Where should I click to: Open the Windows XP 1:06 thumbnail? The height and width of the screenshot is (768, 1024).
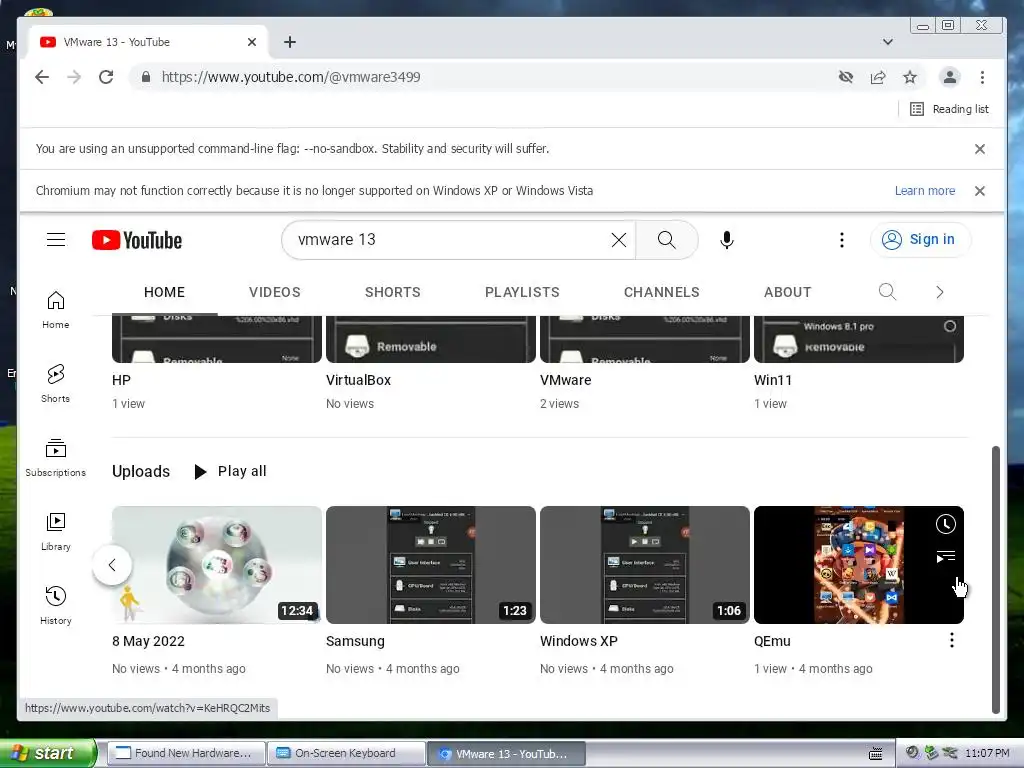click(x=645, y=565)
